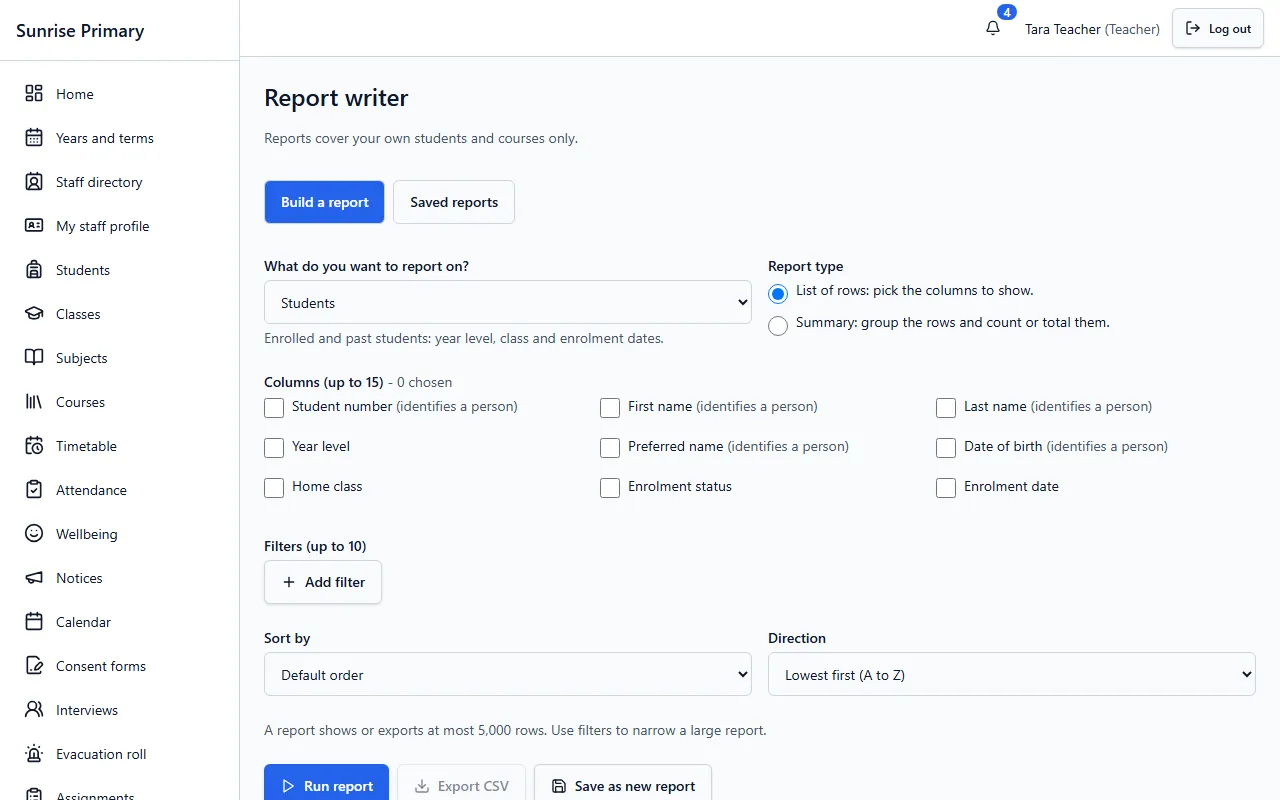
Task: Click the Calendar icon in sidebar
Action: click(34, 622)
